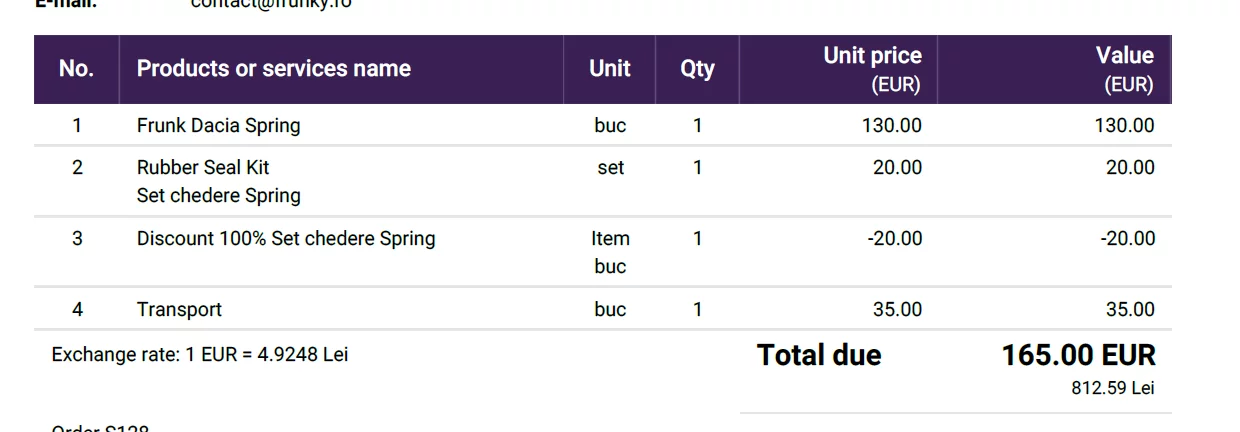Click the partially visible contact email address
The image size is (1240, 432).
(x=271, y=3)
